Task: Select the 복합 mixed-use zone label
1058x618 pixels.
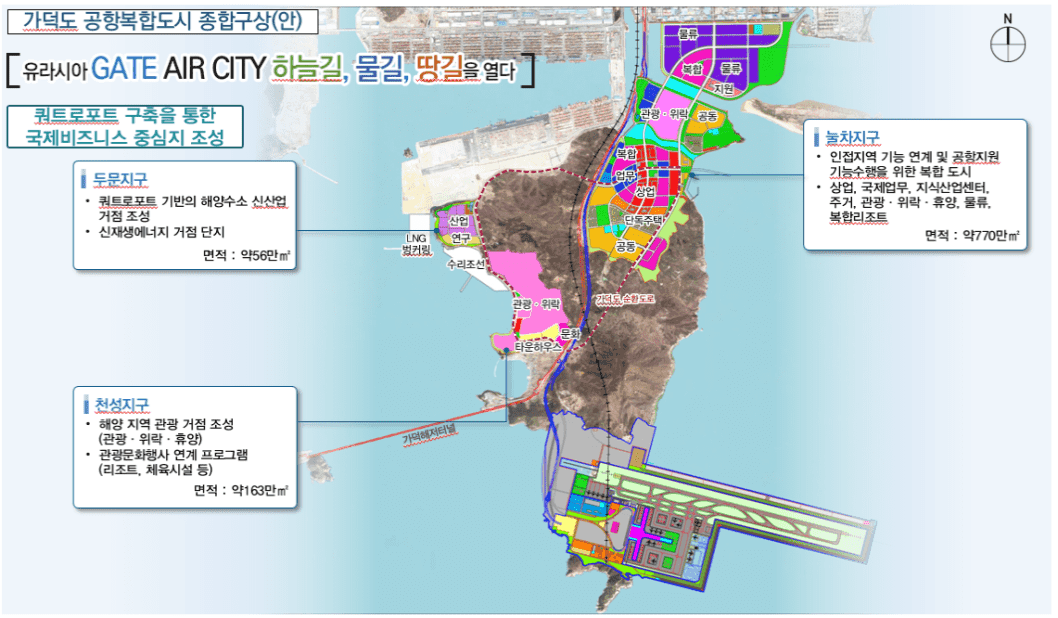Action: point(692,67)
